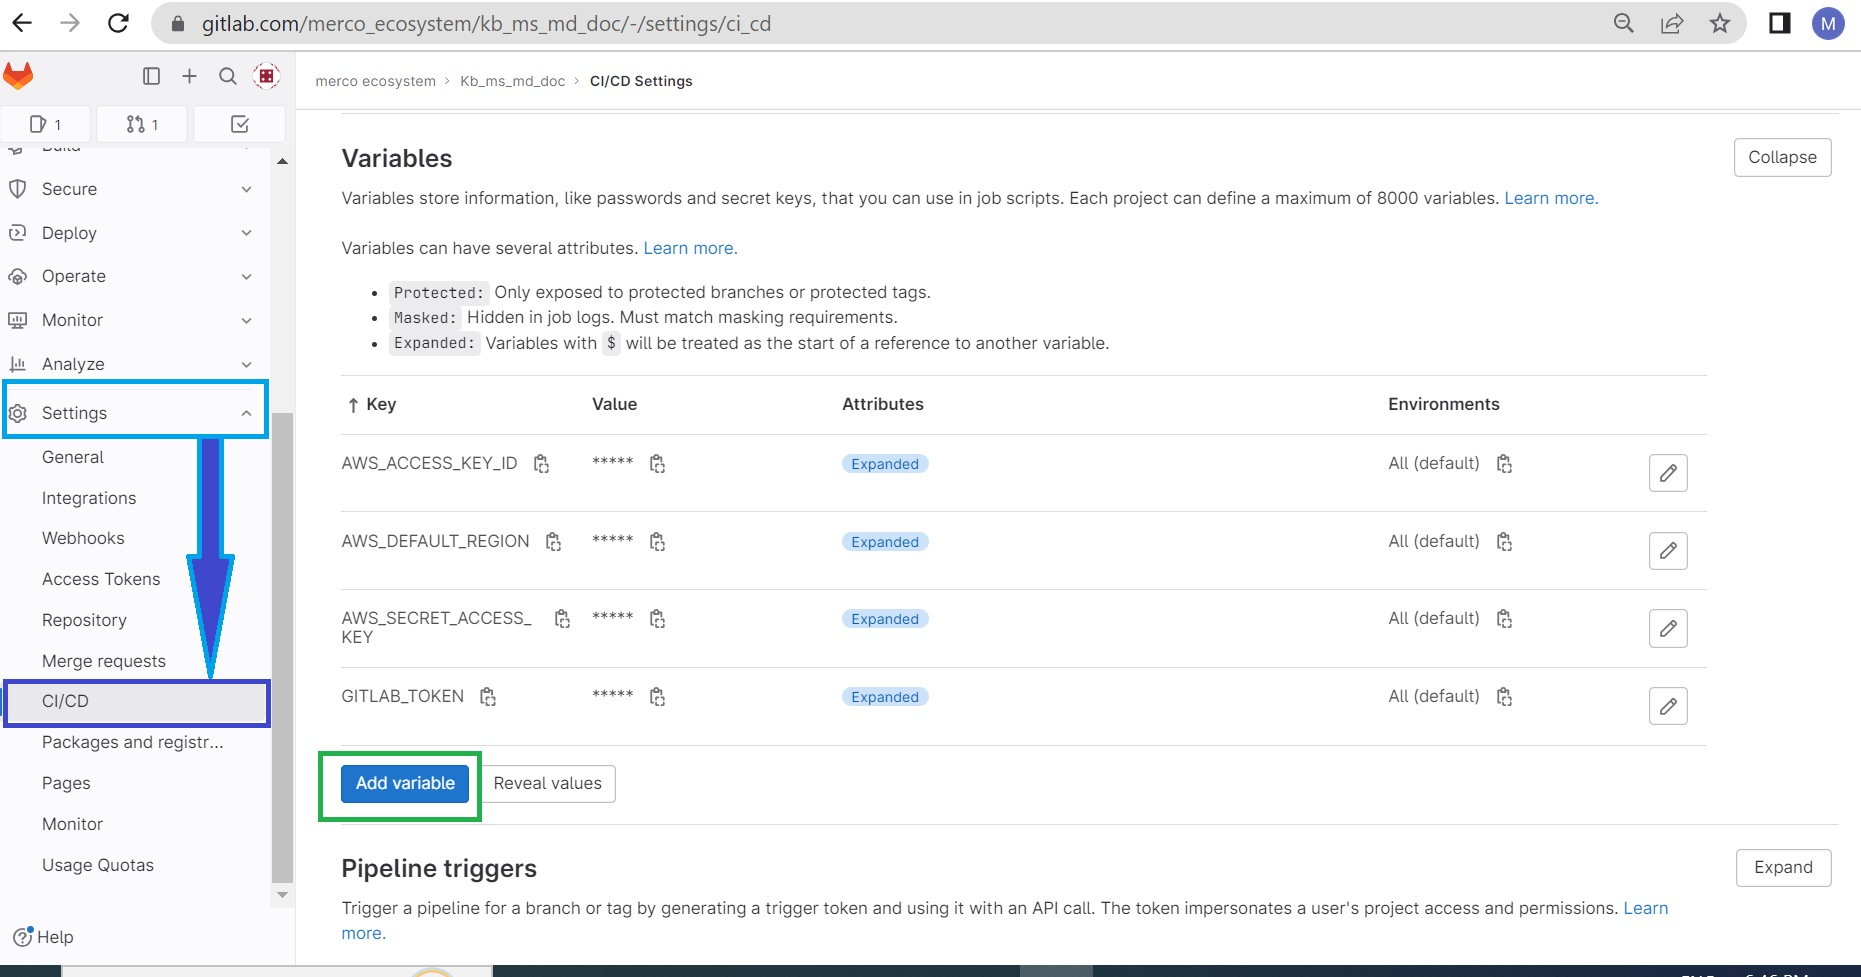Click the Reveal values button
The height and width of the screenshot is (977, 1861).
pos(548,783)
